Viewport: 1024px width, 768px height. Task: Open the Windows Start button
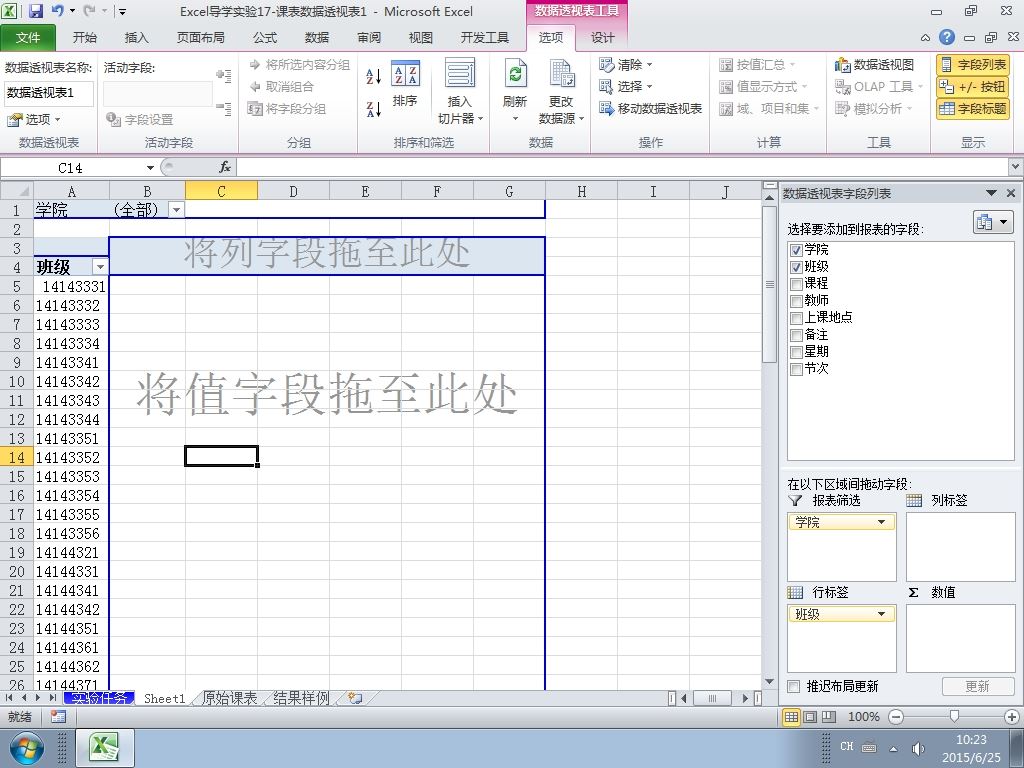click(26, 748)
